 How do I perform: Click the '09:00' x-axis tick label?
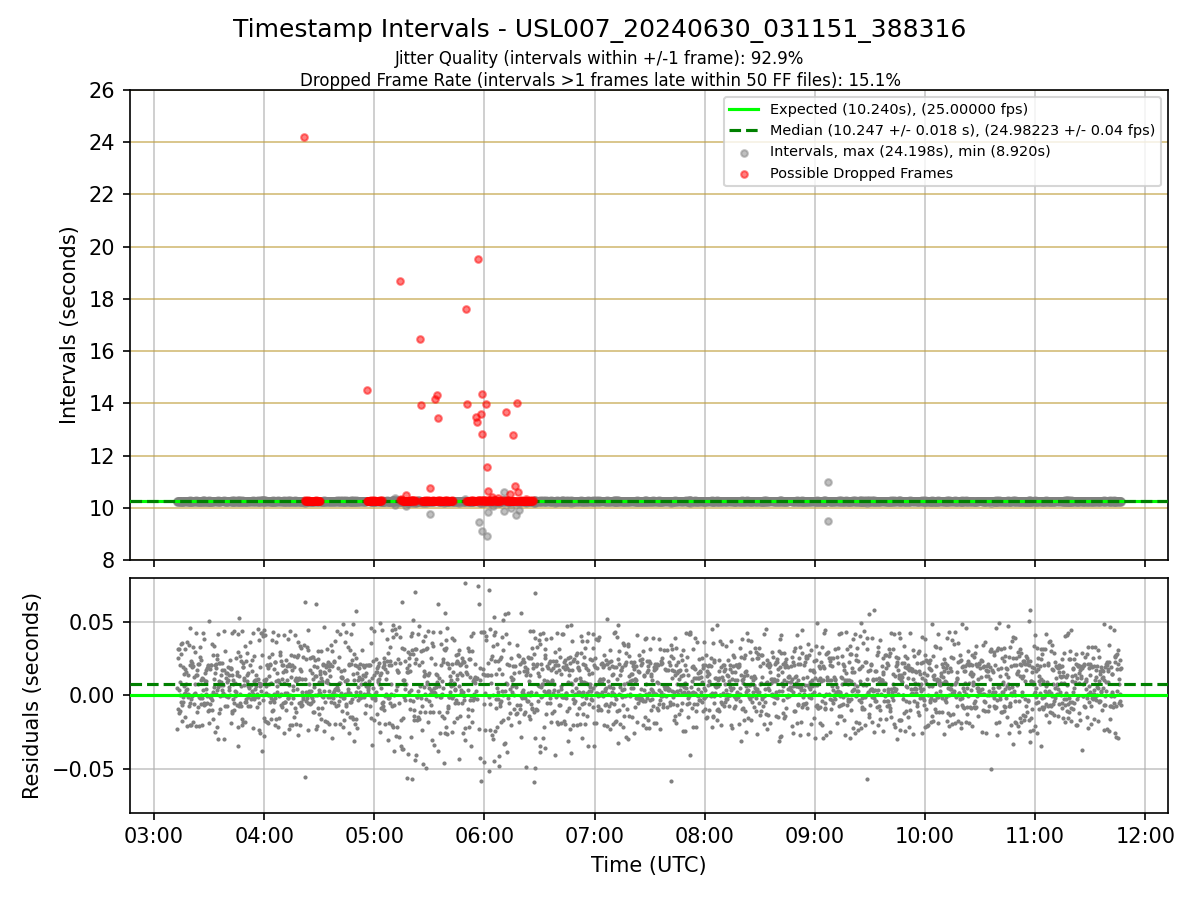[814, 834]
